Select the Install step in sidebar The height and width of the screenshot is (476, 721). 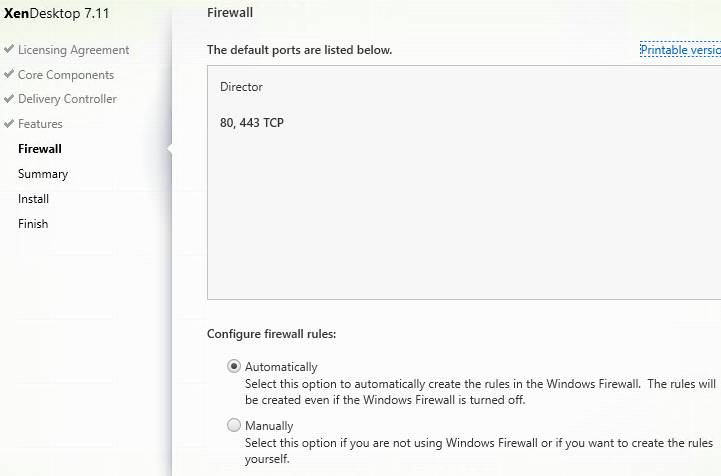[x=33, y=199]
